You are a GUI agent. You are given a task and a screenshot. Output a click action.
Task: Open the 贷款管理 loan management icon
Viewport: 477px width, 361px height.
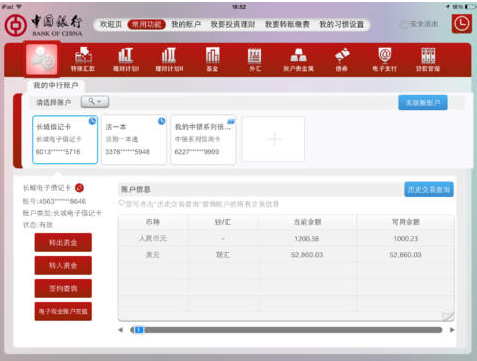pos(428,60)
